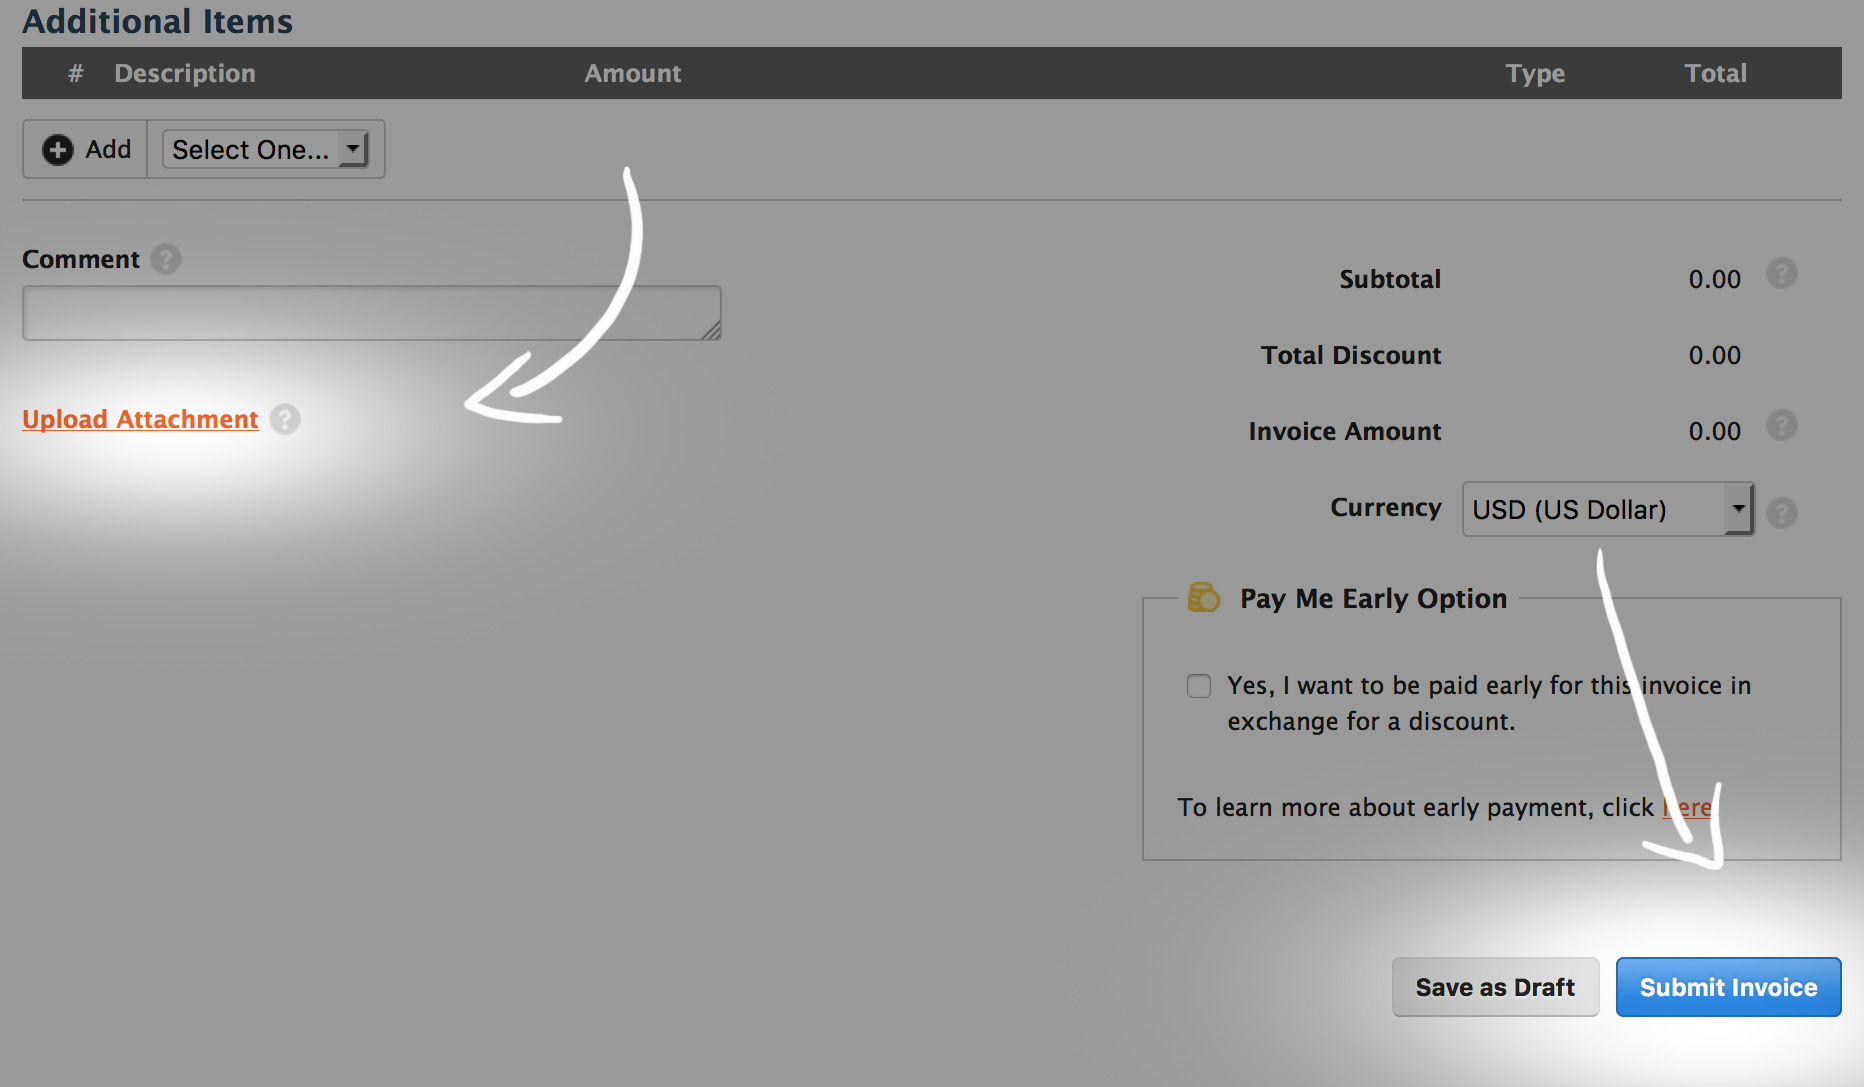
Task: Click the Total Discount value 0.00
Action: (x=1715, y=355)
